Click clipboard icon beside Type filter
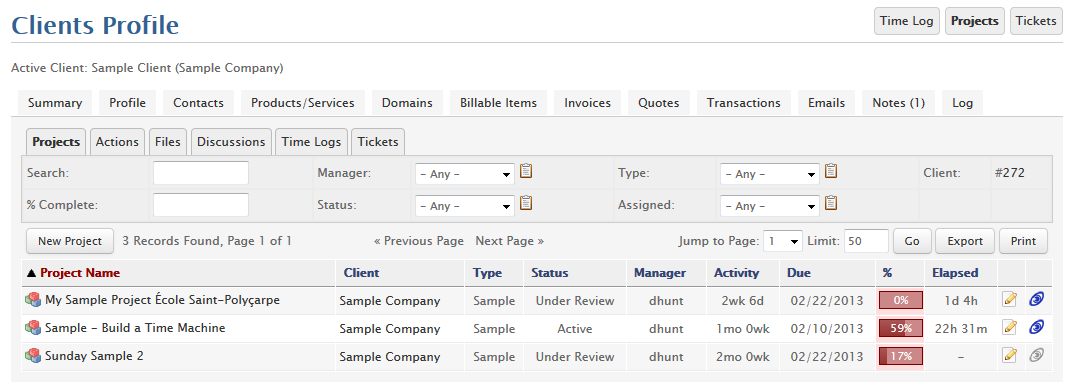Viewport: 1067px width, 390px height. coord(831,172)
